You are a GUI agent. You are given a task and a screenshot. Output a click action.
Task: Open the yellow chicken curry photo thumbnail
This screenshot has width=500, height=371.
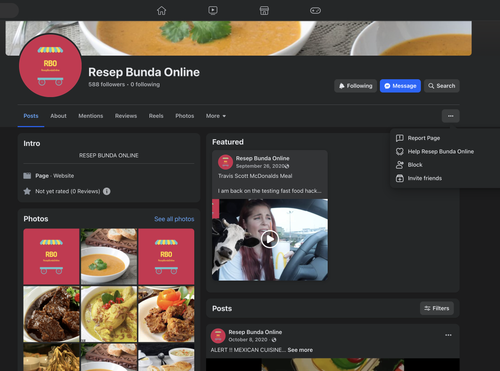coord(109,314)
